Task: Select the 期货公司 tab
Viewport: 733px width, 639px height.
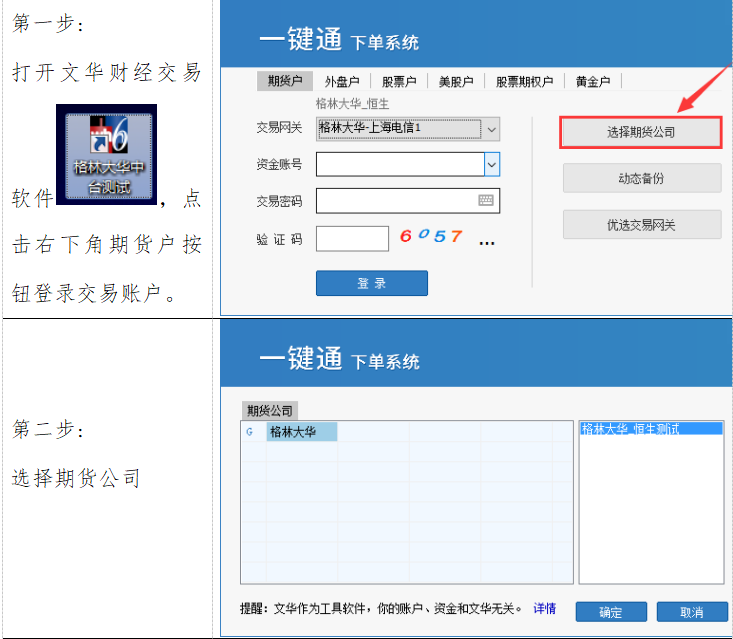Action: [270, 410]
